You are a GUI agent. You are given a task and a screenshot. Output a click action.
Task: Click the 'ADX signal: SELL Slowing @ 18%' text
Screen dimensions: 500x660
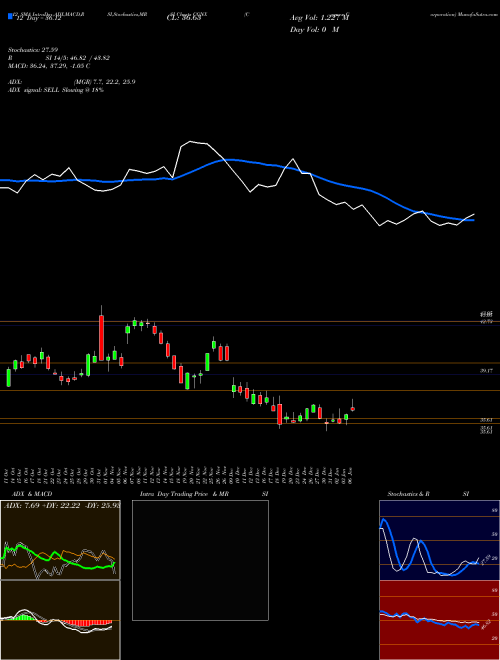pos(56,90)
